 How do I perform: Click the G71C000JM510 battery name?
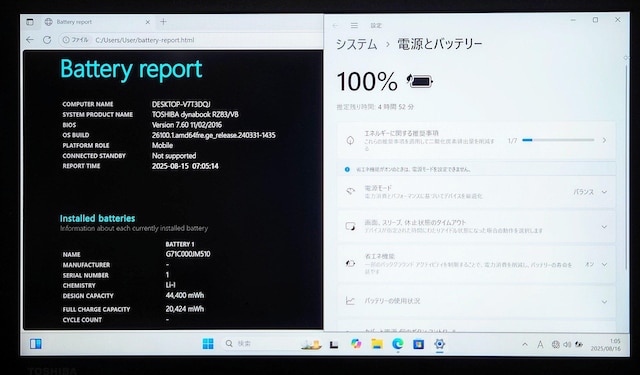click(x=188, y=254)
